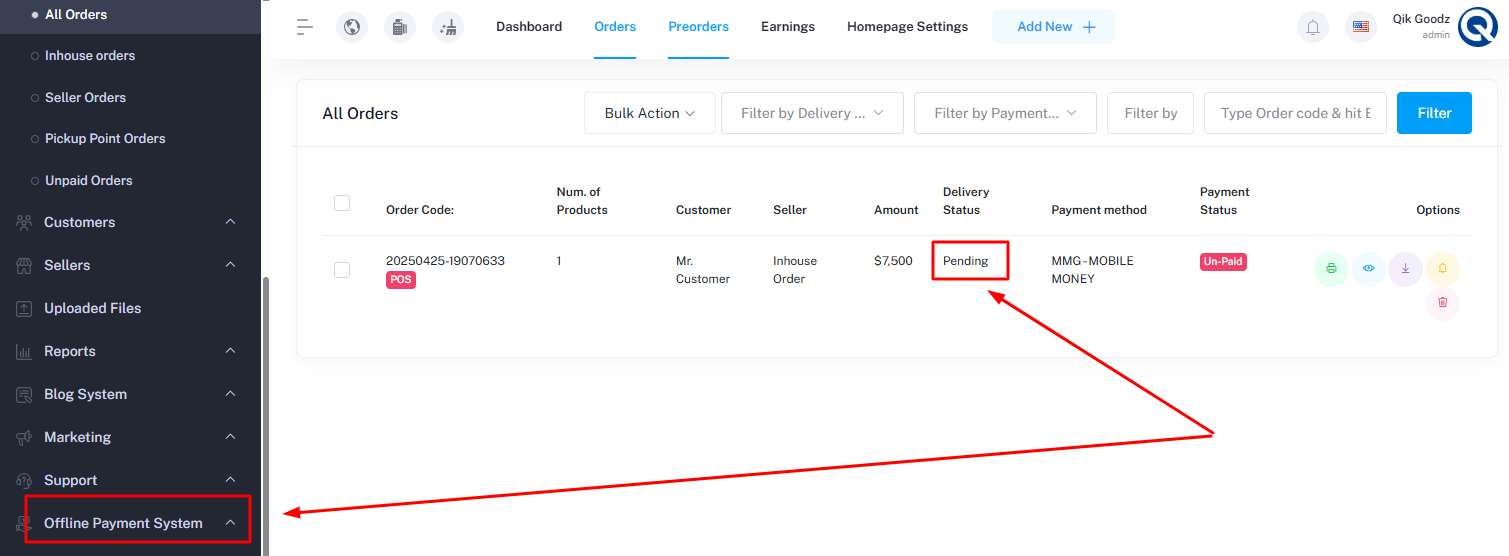1509x556 pixels.
Task: Expand Offline Payment System chevron
Action: point(230,523)
